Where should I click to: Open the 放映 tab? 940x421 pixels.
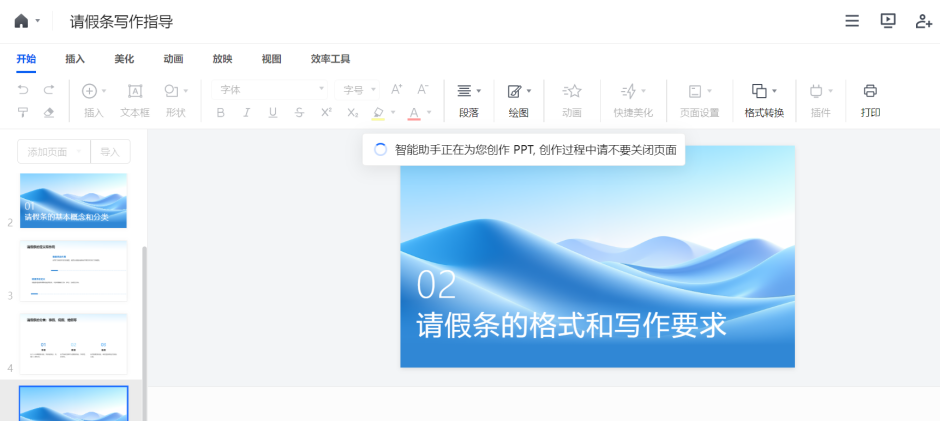click(x=222, y=59)
